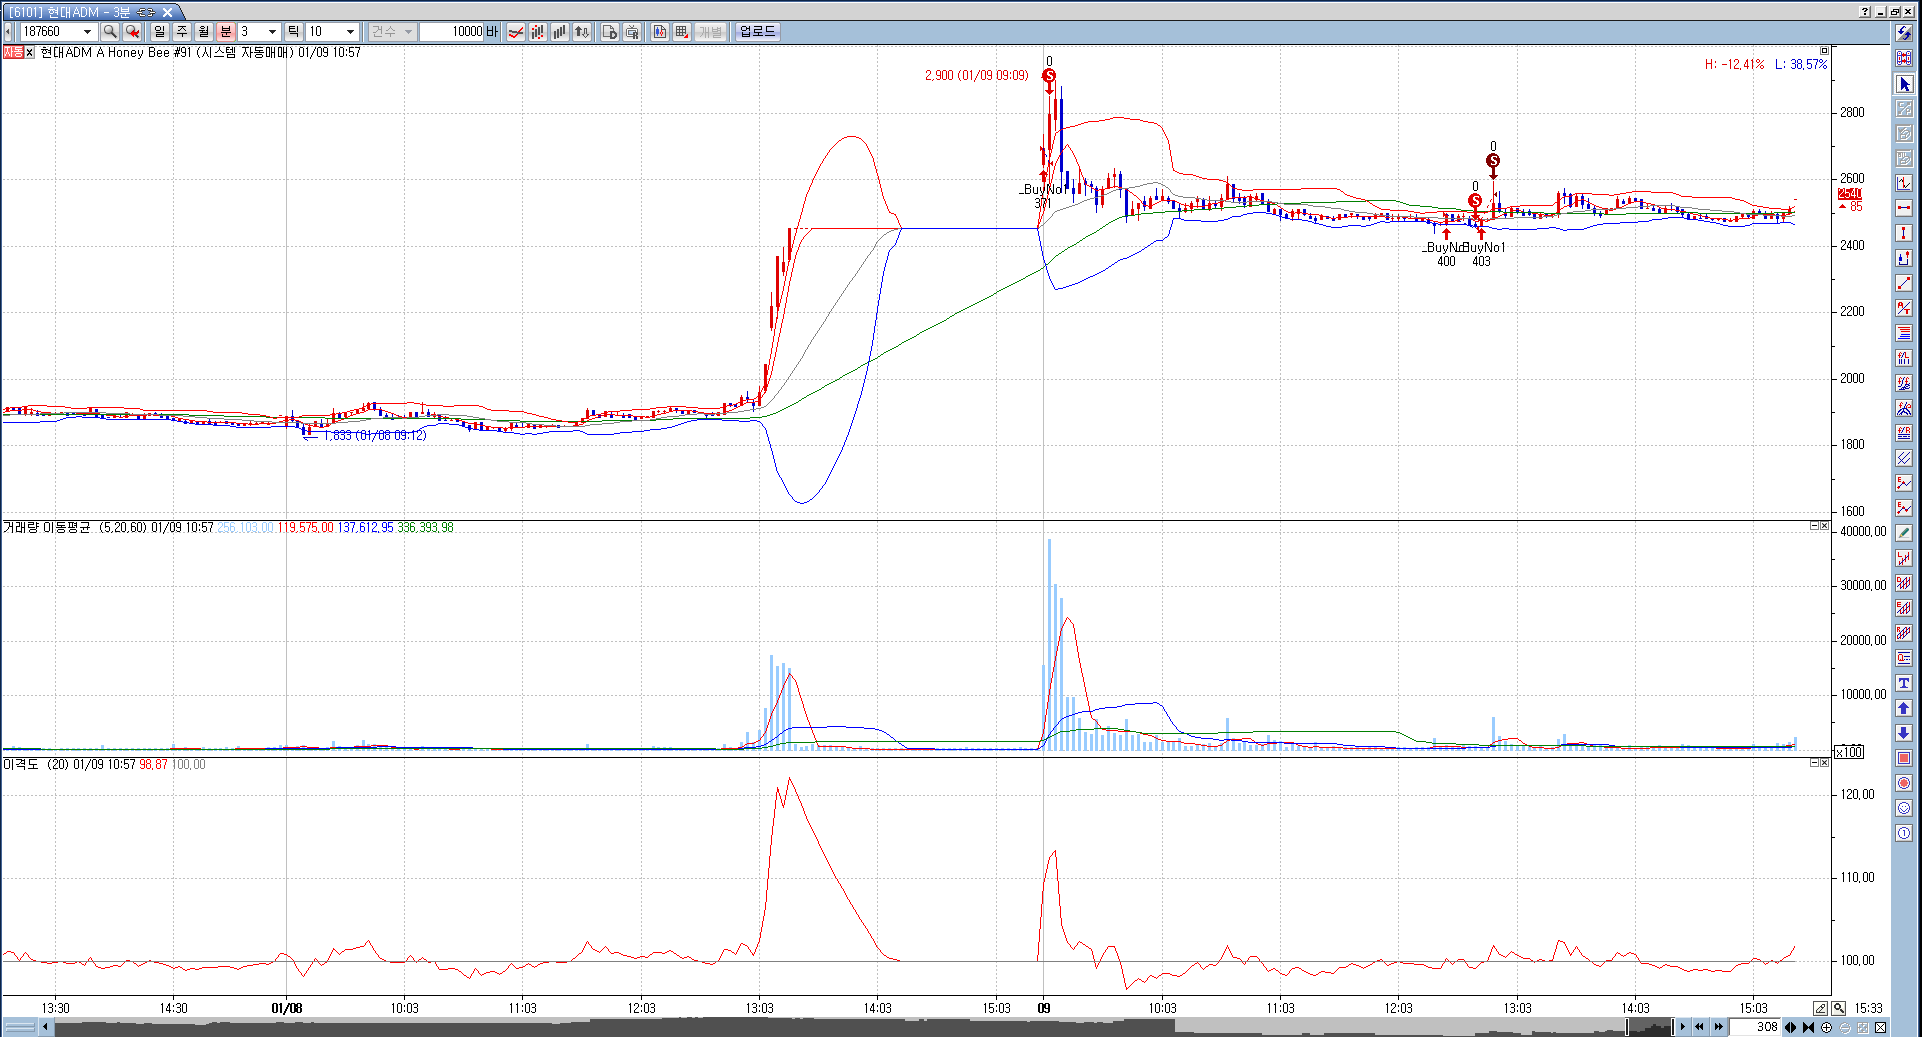The image size is (1922, 1037).
Task: Open the stock code 187660 dropdown
Action: (x=87, y=32)
